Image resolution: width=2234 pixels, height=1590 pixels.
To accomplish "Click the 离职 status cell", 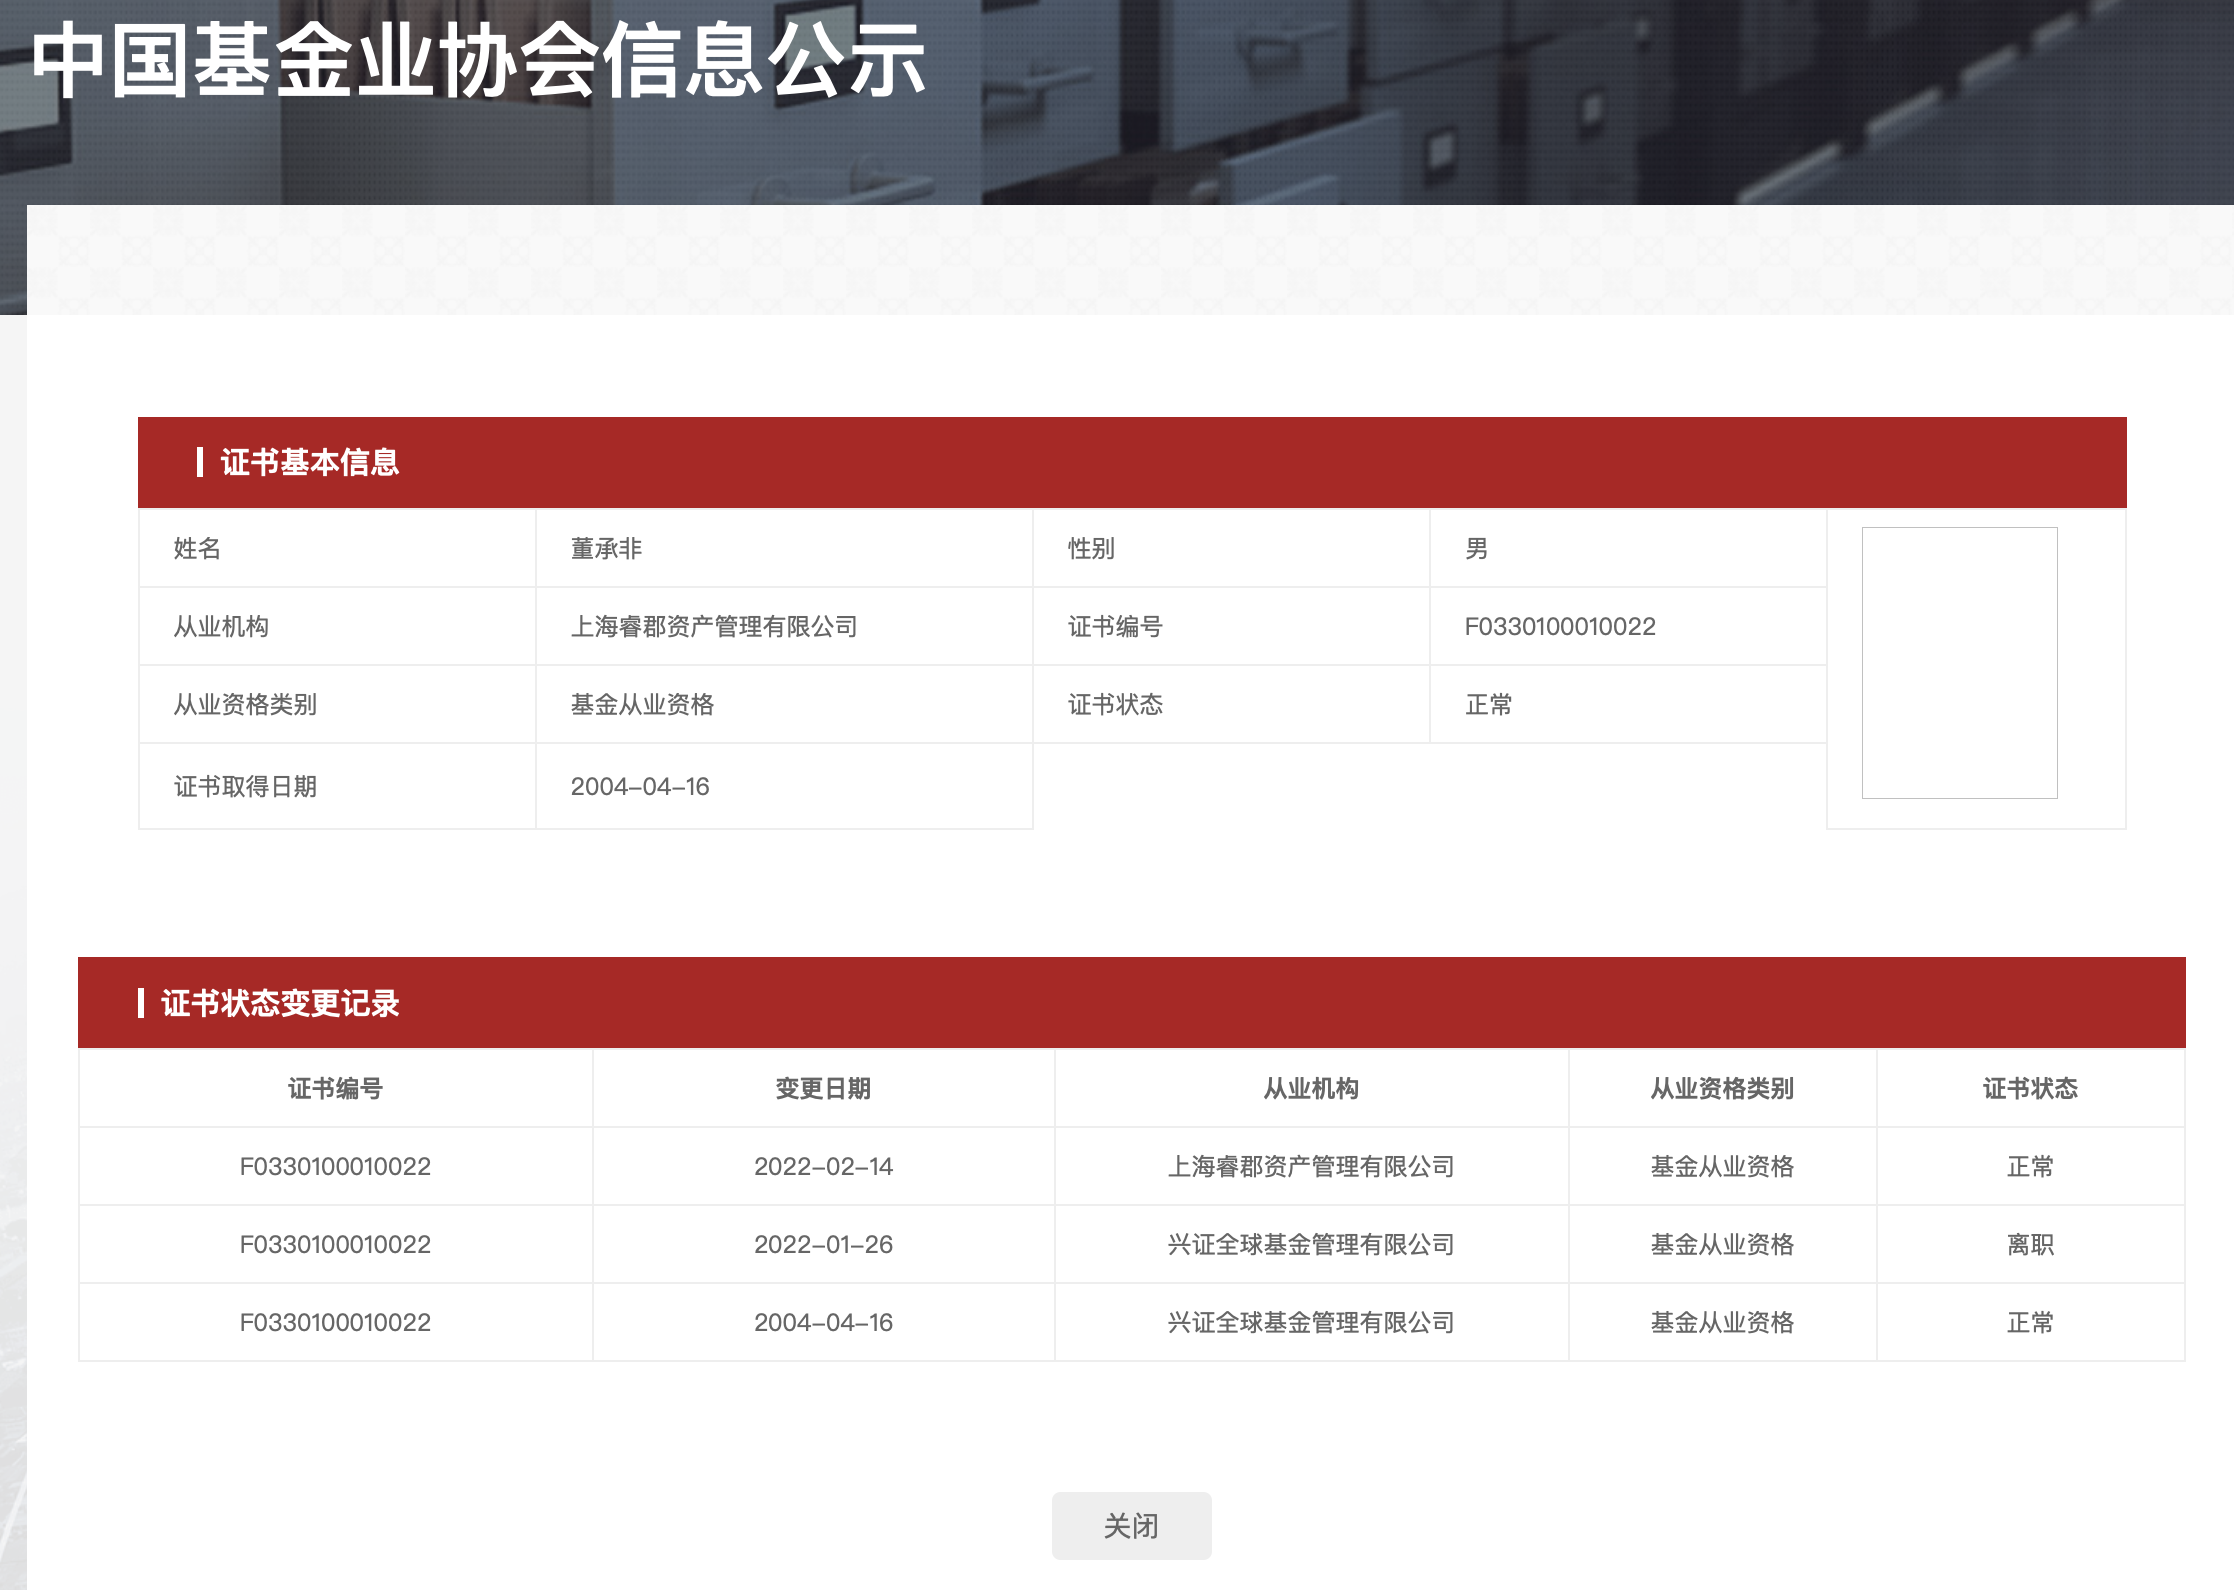I will pyautogui.click(x=2030, y=1244).
